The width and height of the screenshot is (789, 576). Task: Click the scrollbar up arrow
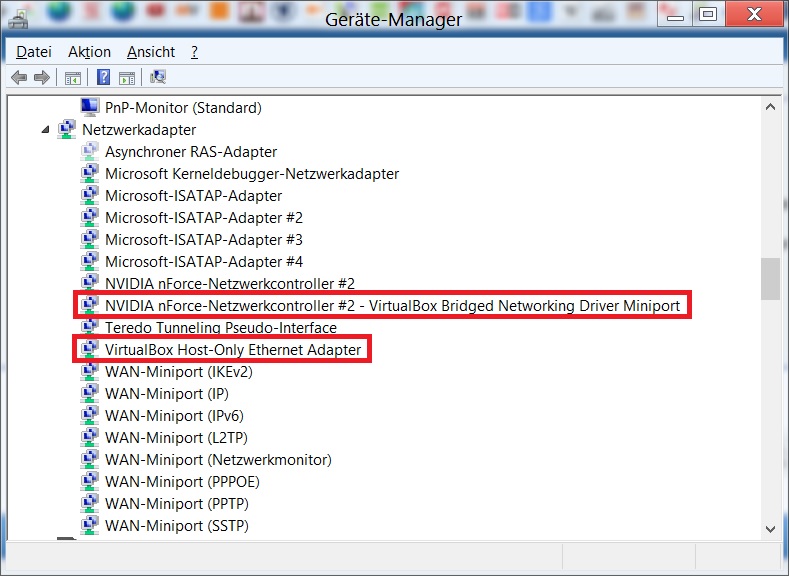[x=770, y=107]
